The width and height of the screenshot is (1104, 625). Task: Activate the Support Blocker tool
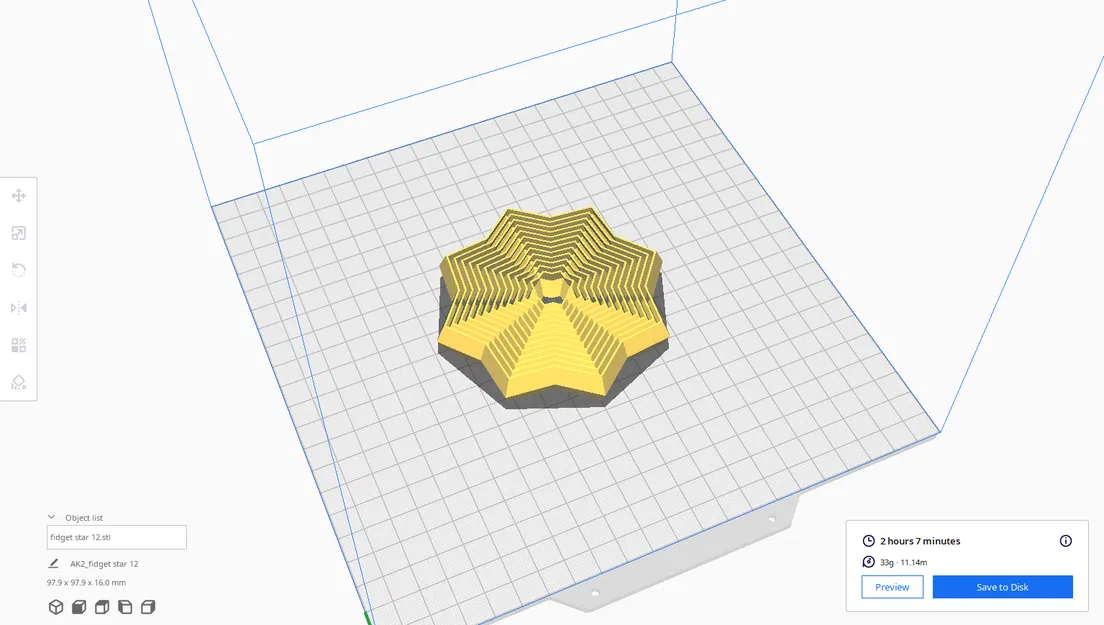[x=18, y=382]
